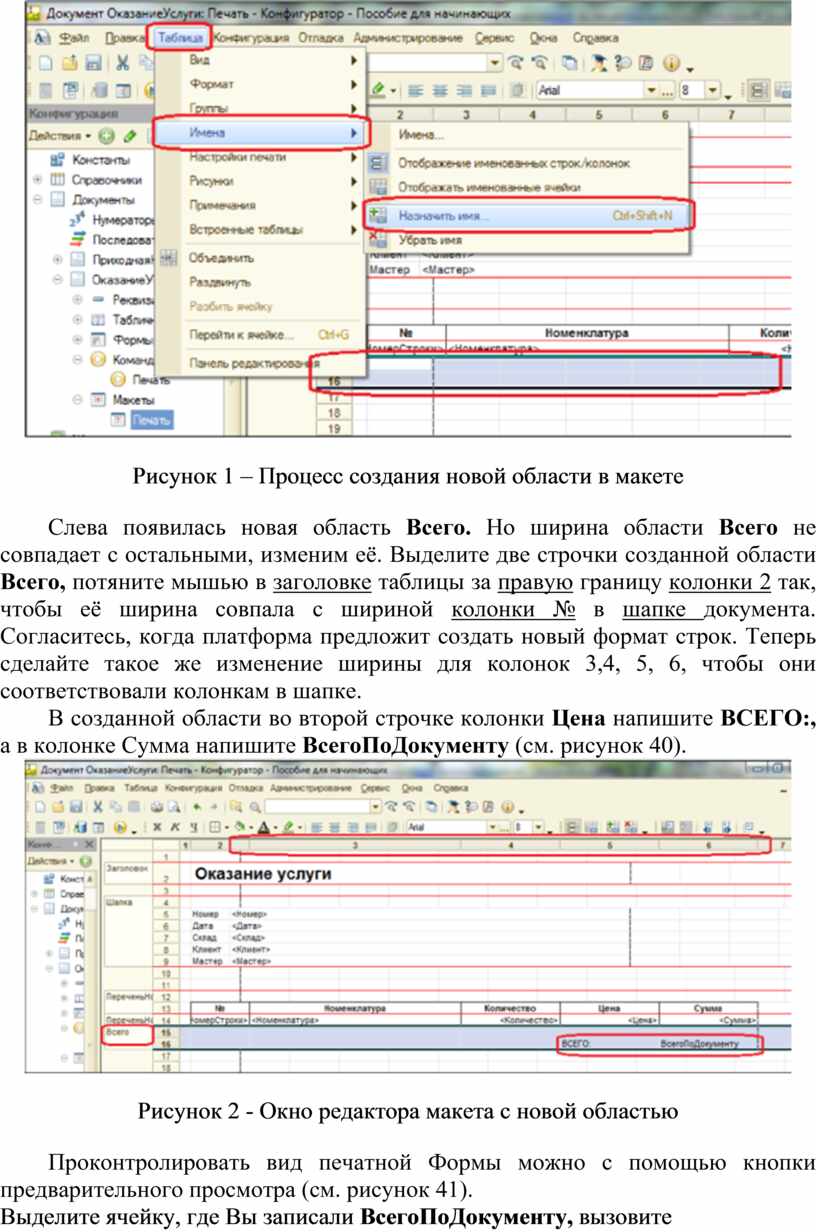The image size is (816, 1232).
Task: Pick the font color A in Figure 2
Action: [x=263, y=828]
